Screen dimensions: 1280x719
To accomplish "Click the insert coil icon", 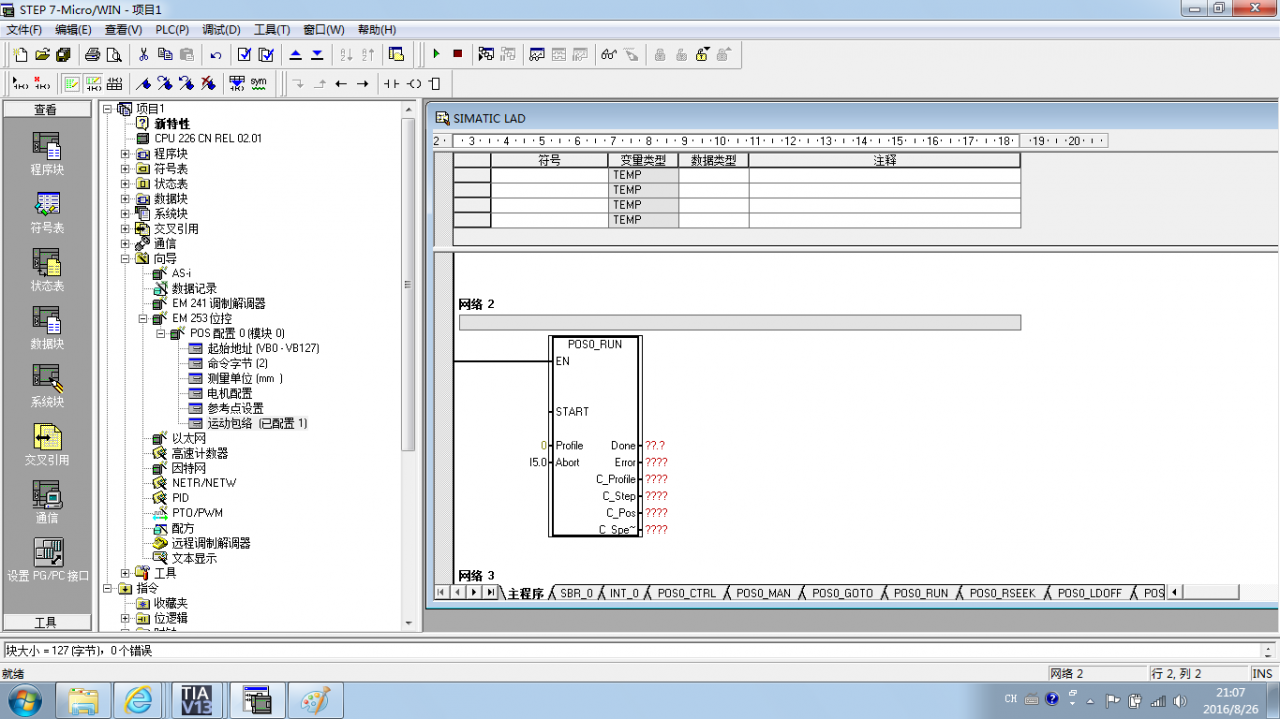I will [x=414, y=84].
